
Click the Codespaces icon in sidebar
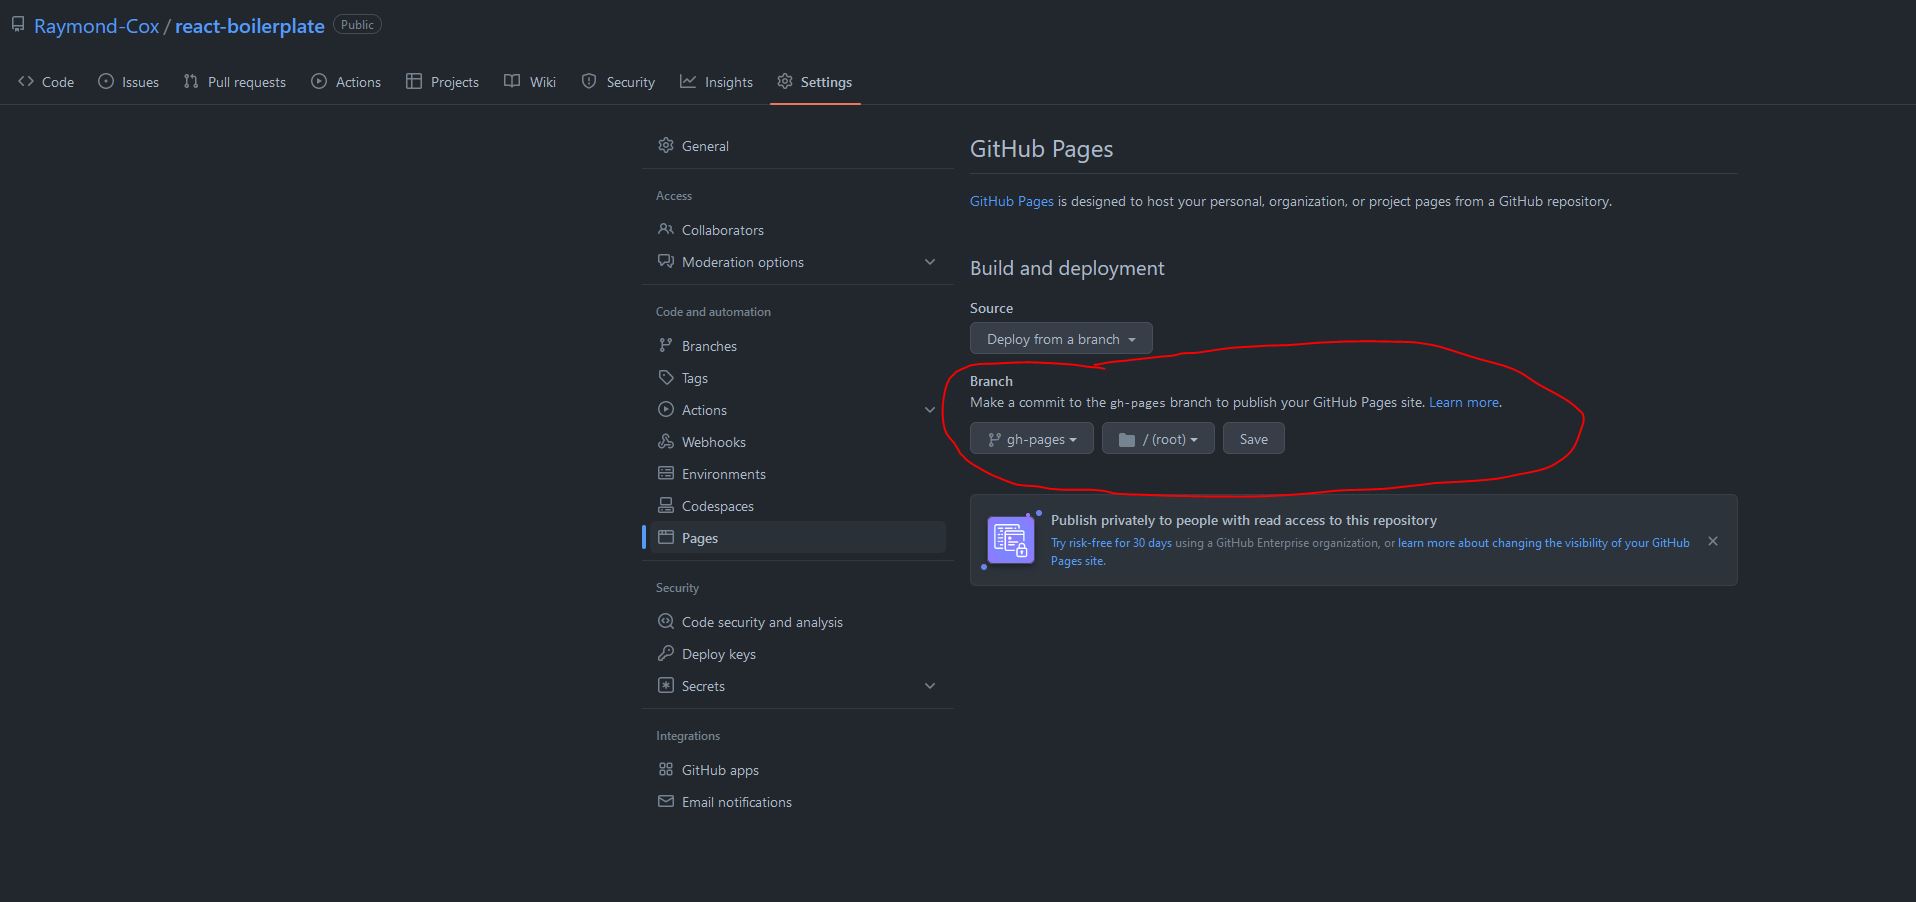[666, 505]
